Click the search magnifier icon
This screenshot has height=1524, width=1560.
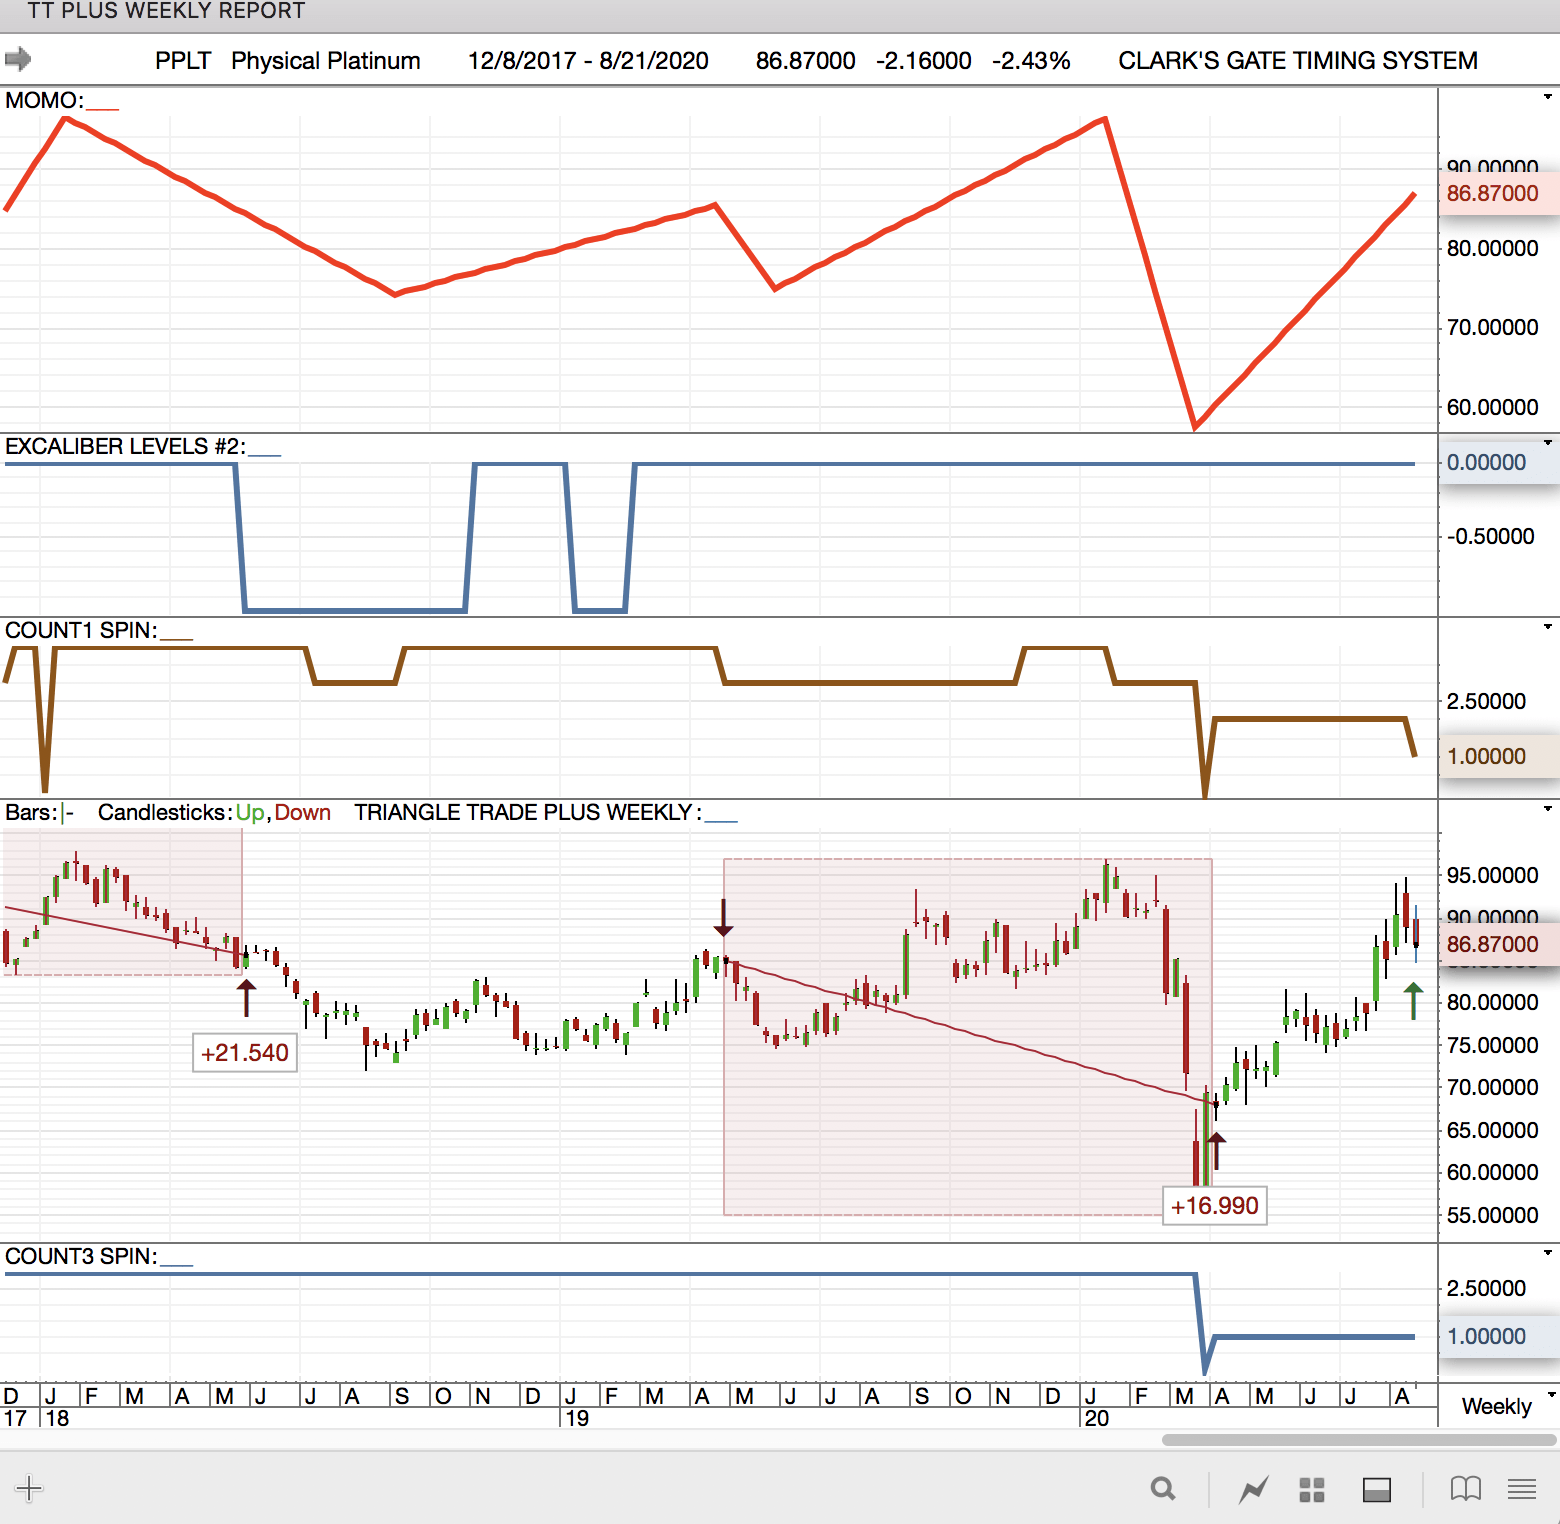[x=1163, y=1489]
